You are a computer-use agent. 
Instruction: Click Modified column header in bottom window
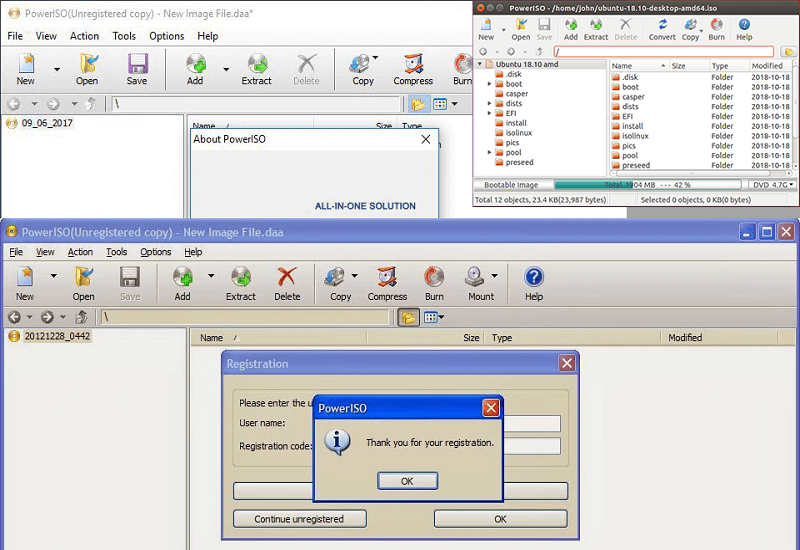(719, 338)
